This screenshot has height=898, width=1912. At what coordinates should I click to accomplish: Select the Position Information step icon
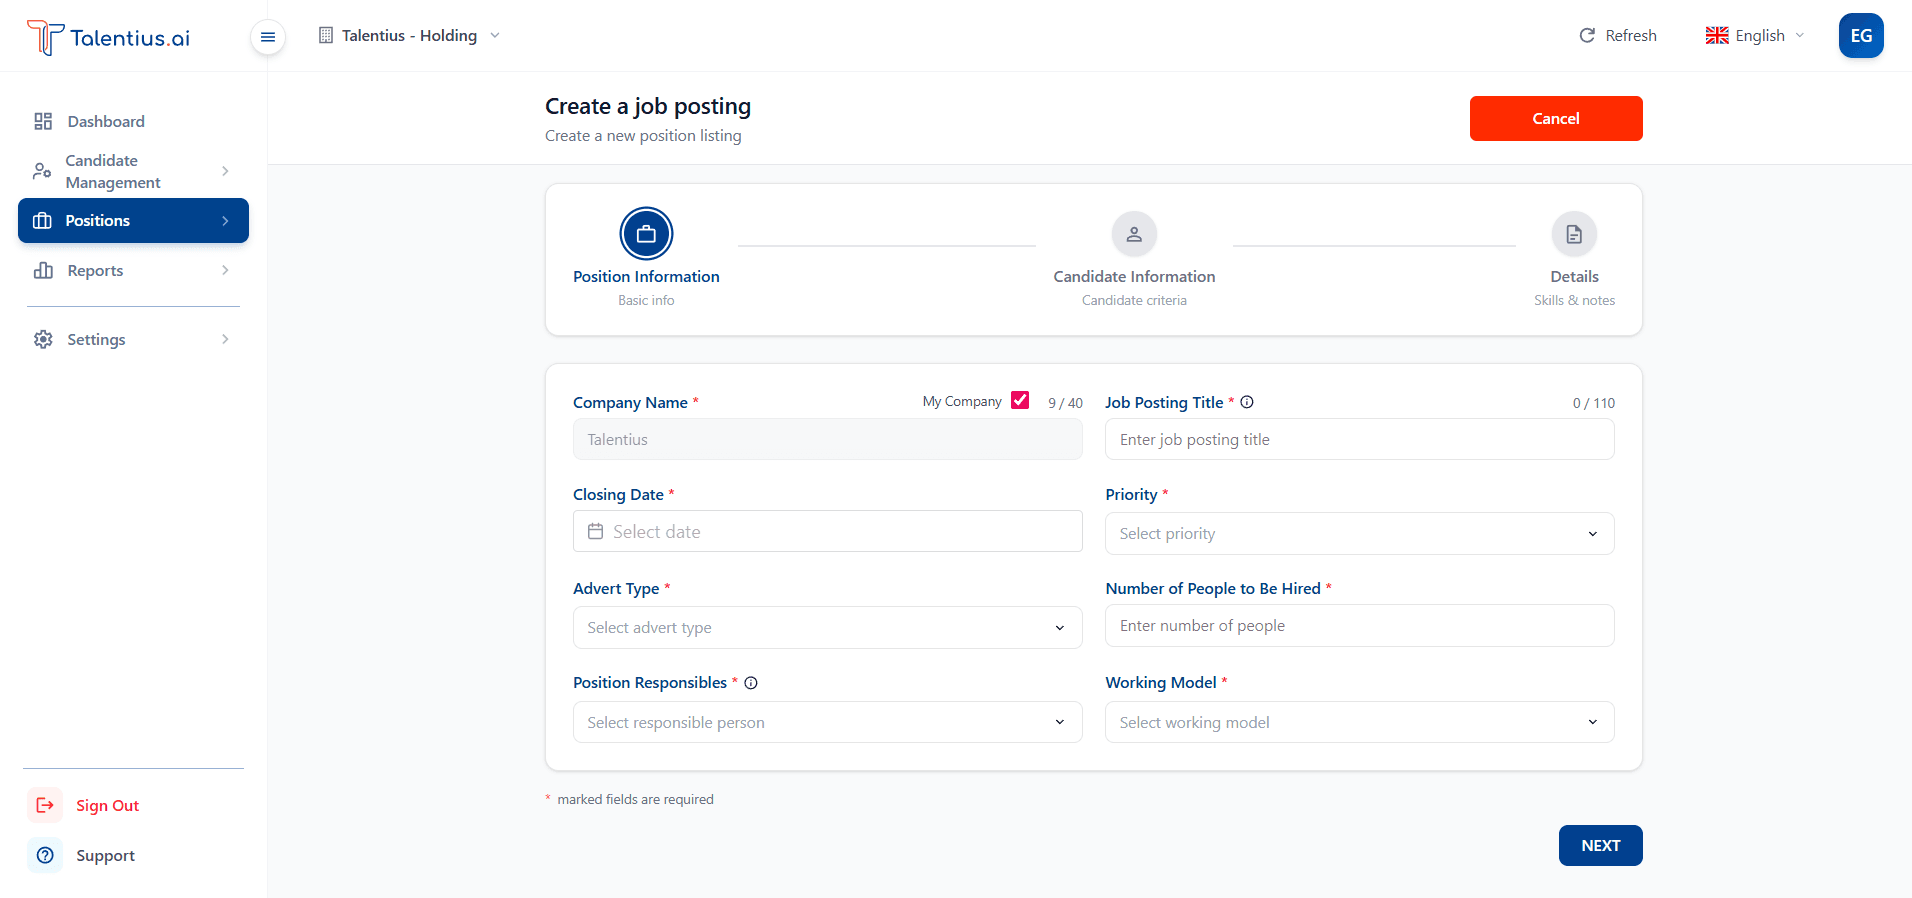click(646, 234)
